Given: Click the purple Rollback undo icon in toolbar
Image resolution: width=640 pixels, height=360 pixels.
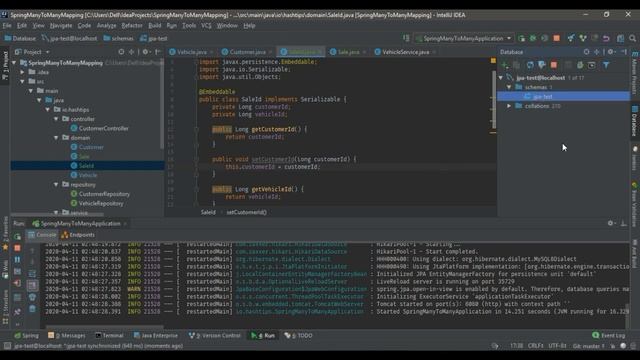Looking at the screenshot, I should [606, 38].
